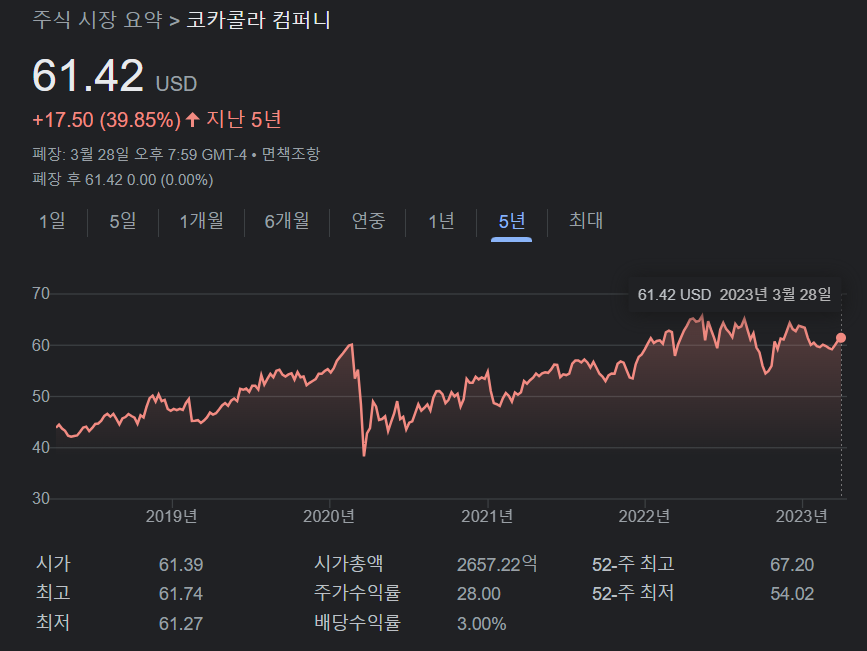Click the +17.50 (39.85%) change text
This screenshot has width=867, height=651.
pyautogui.click(x=107, y=120)
